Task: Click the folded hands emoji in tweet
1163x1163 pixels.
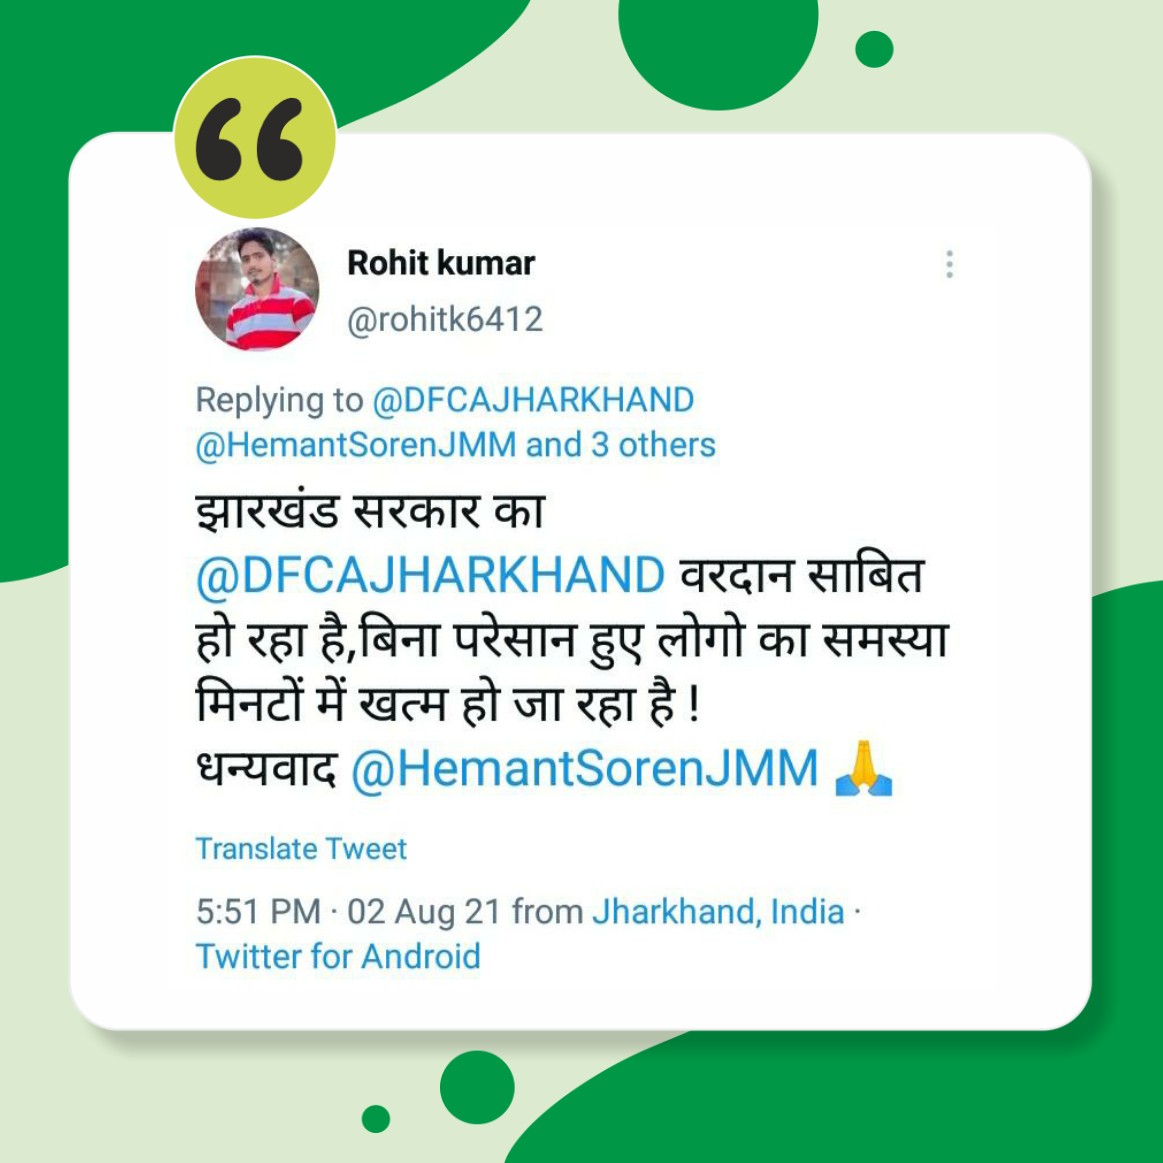Action: [x=863, y=768]
